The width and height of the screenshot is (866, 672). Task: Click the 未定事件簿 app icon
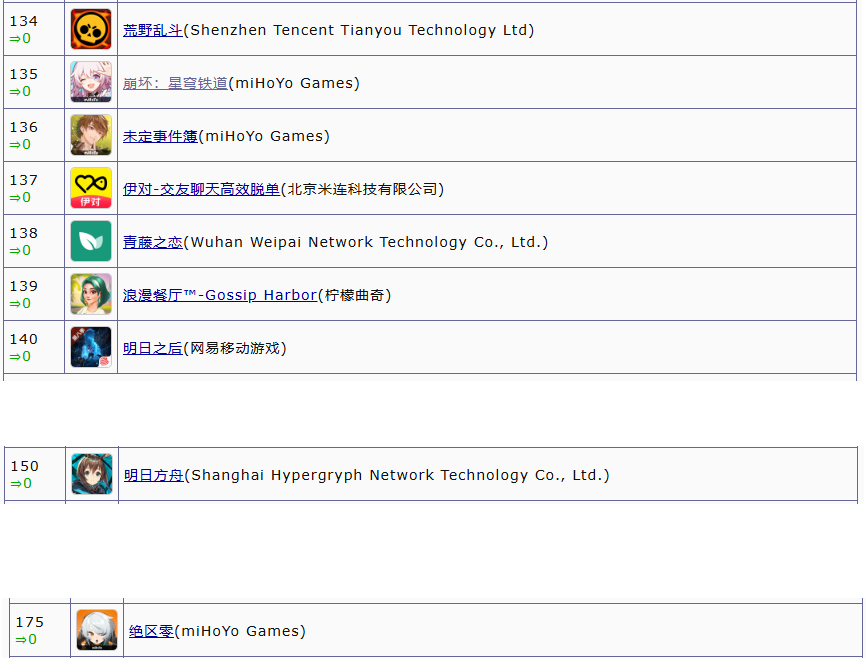coord(91,135)
